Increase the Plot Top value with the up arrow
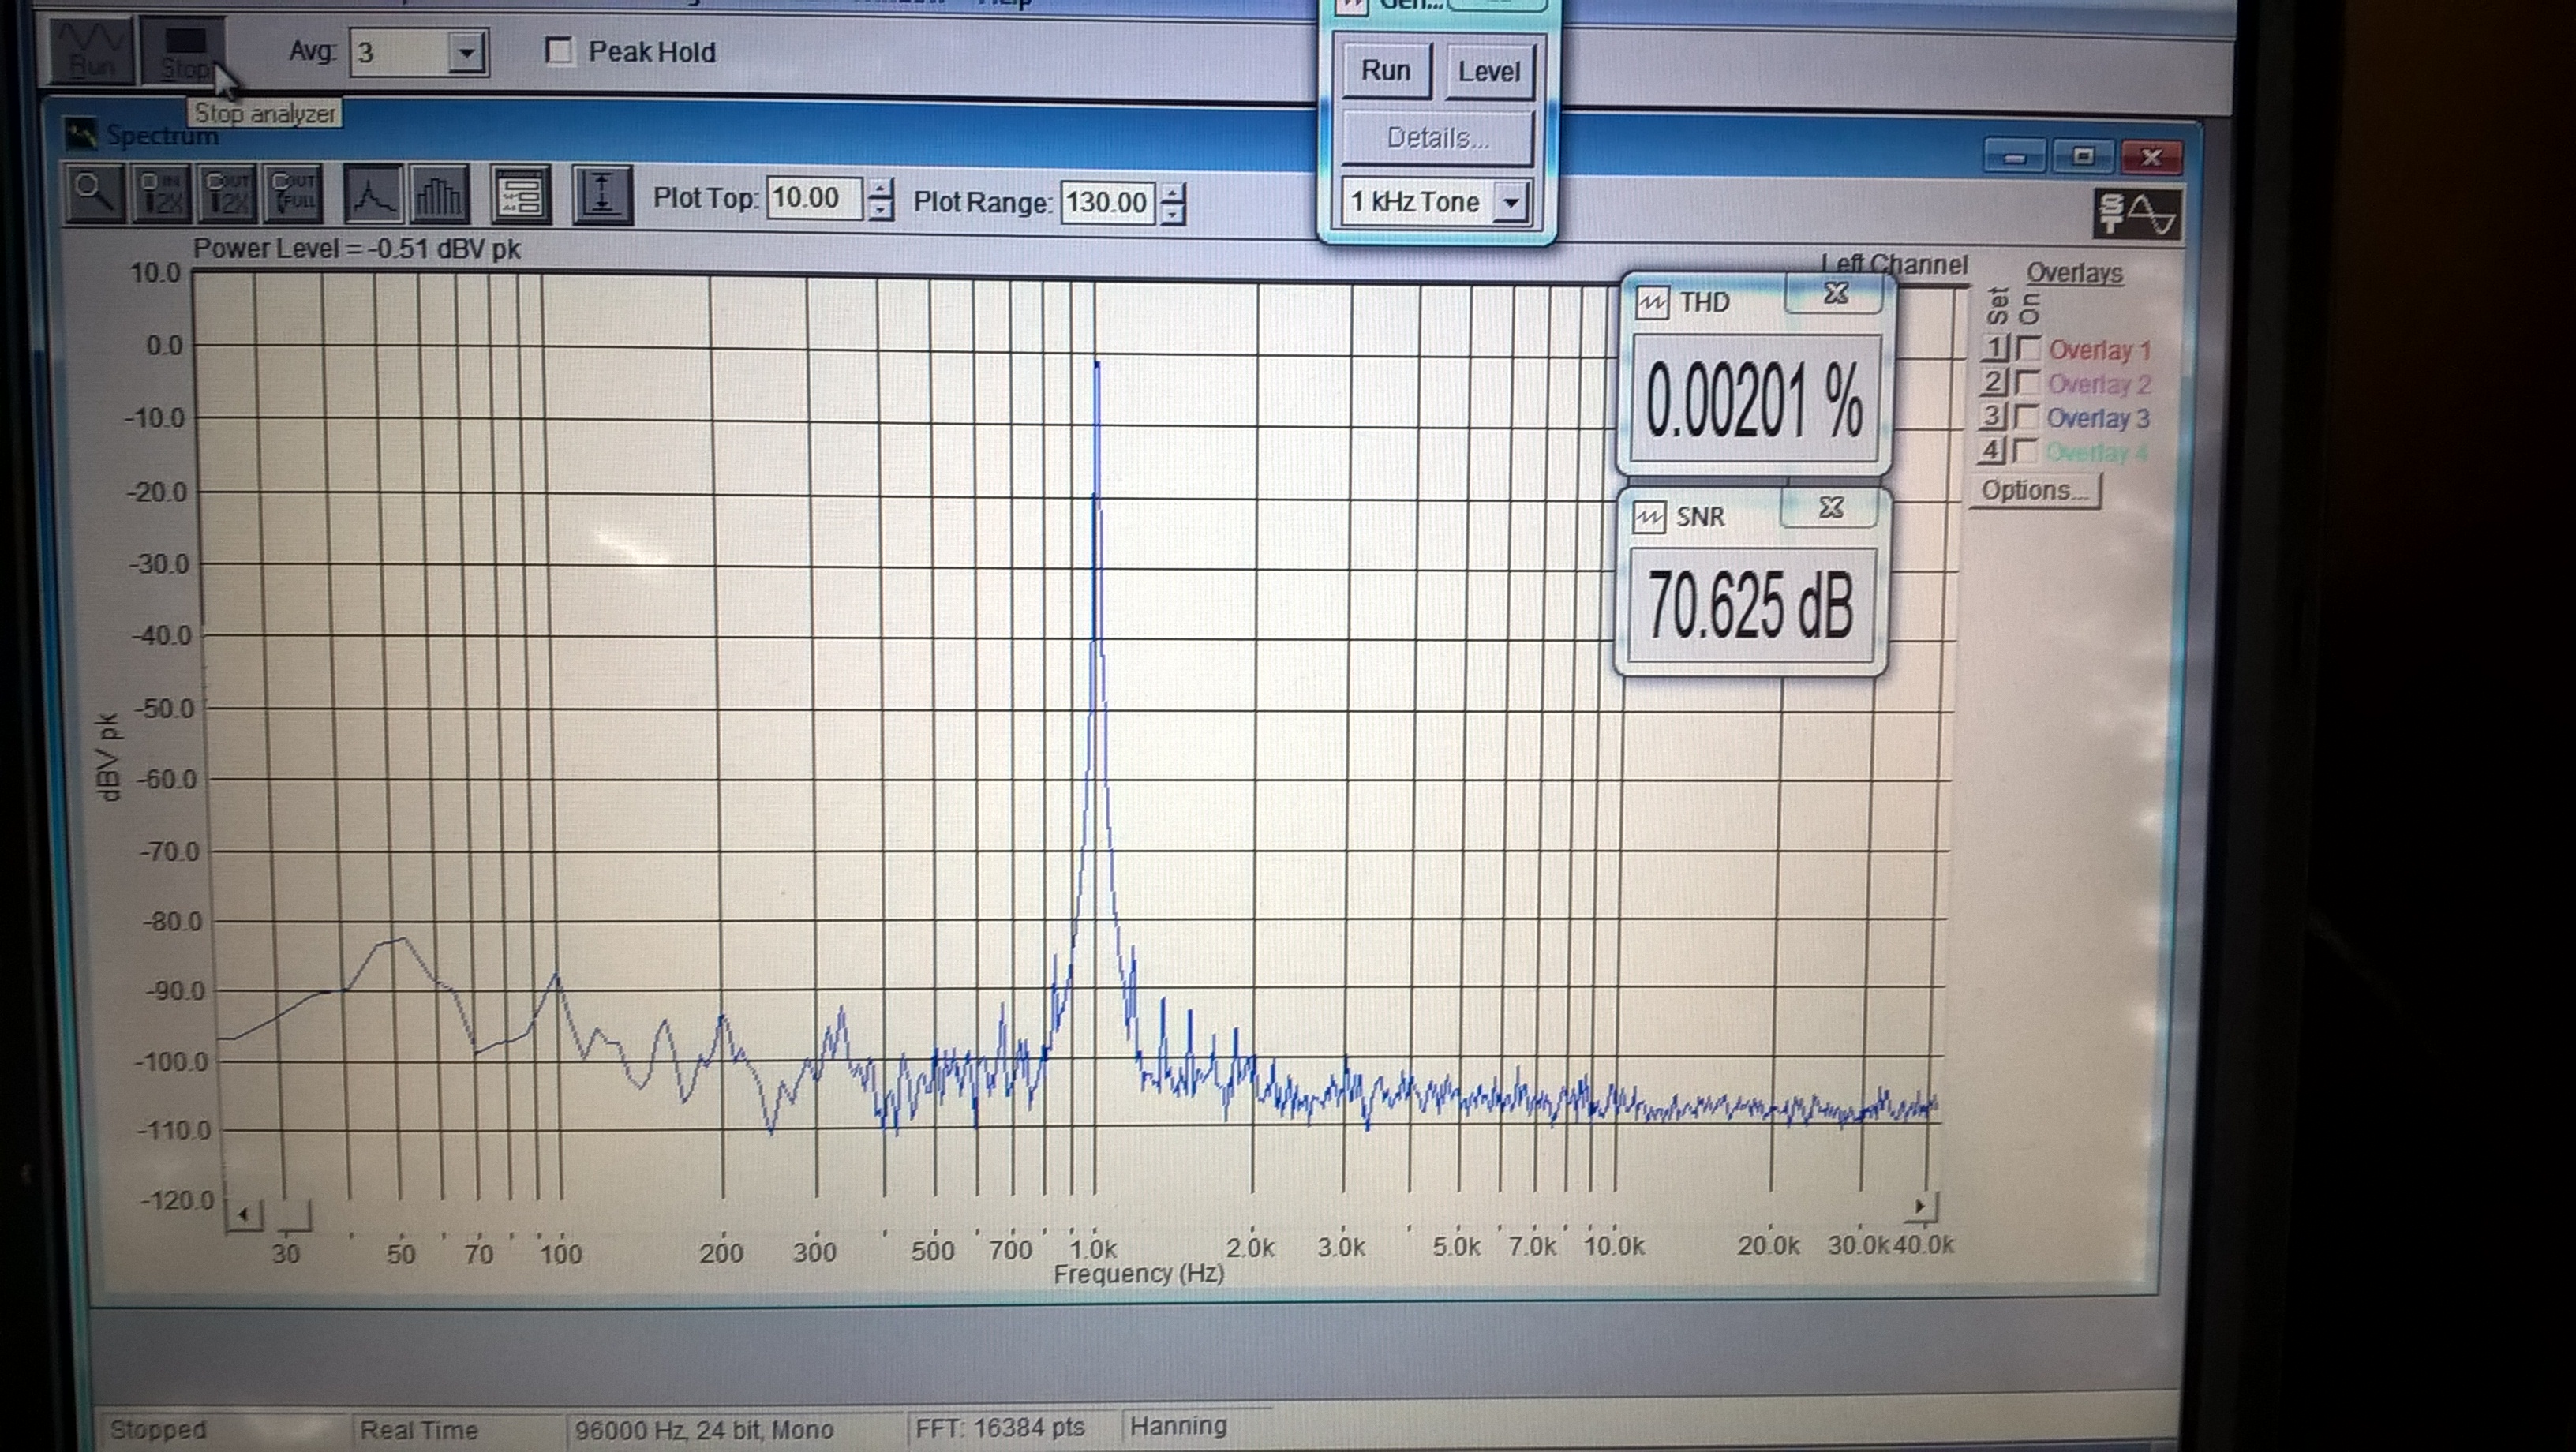Screen dimensions: 2576x1452 tap(879, 188)
